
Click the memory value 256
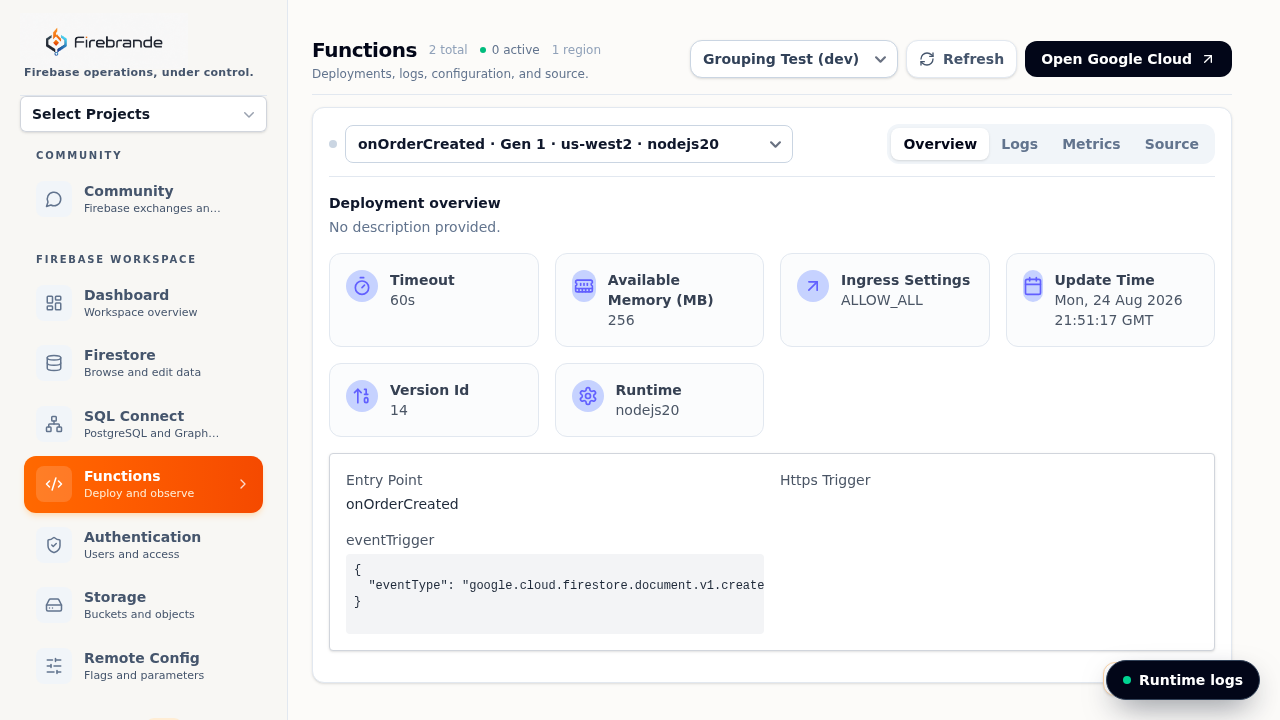click(621, 320)
